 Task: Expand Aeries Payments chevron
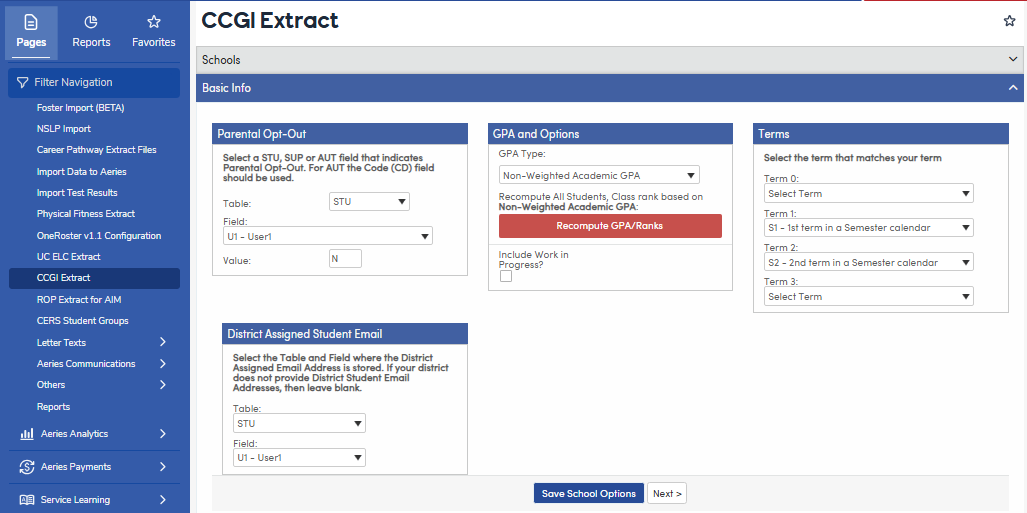click(162, 467)
